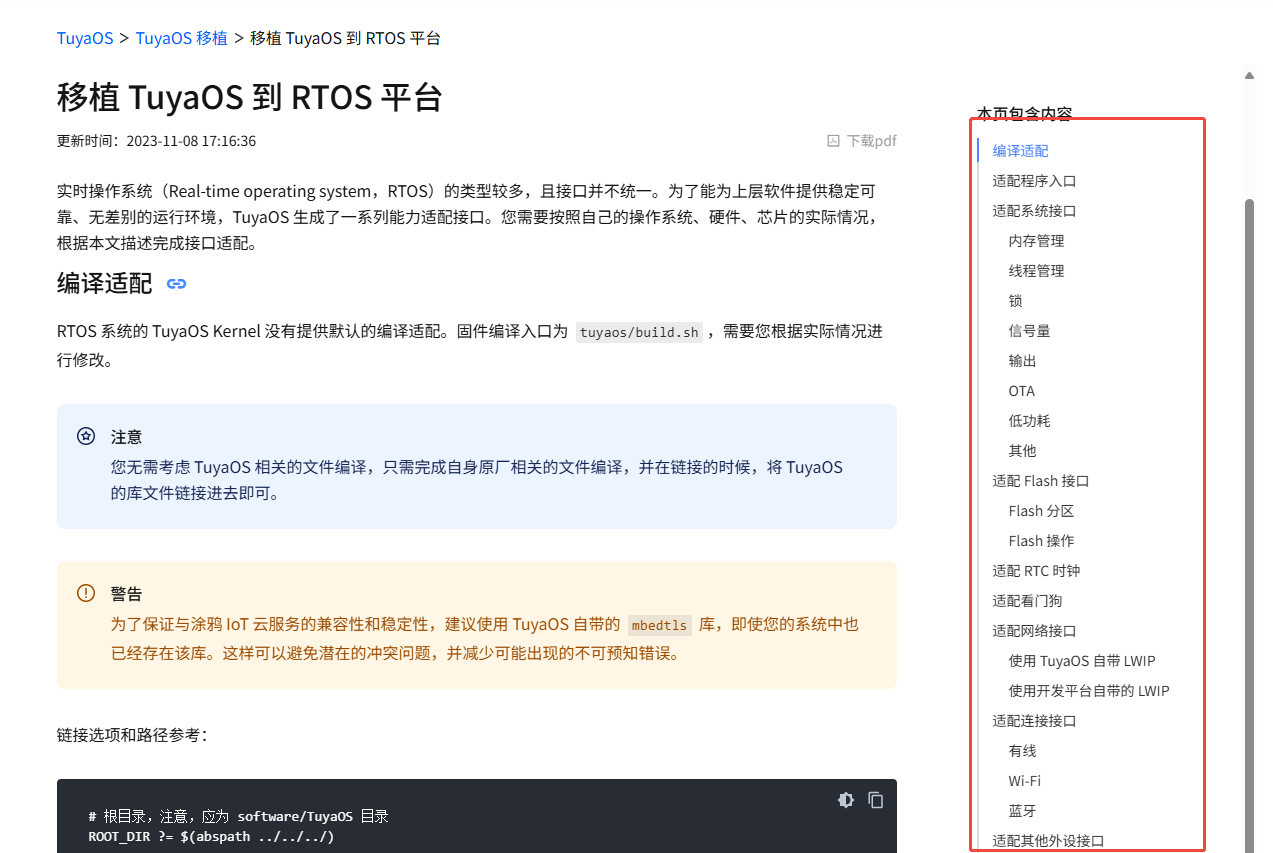Screen dimensions: 1273x853
Task: Navigate to 适配系统接口 section
Action: point(1034,211)
